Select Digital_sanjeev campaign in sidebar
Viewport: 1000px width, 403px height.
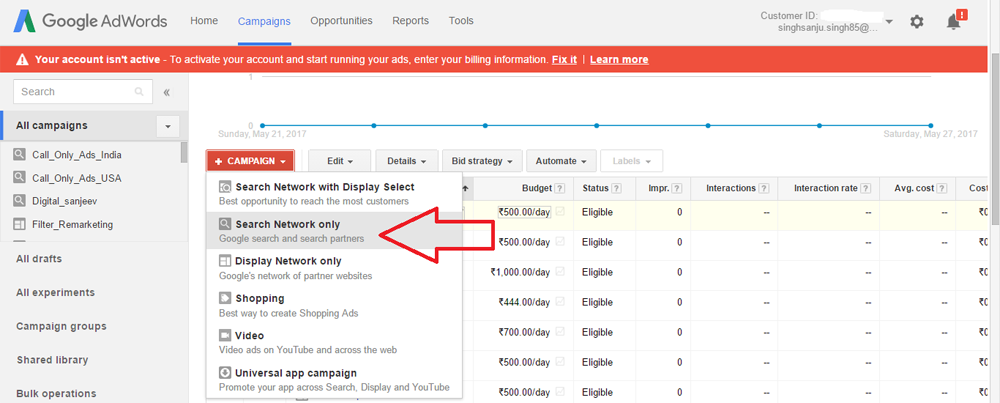(x=65, y=202)
